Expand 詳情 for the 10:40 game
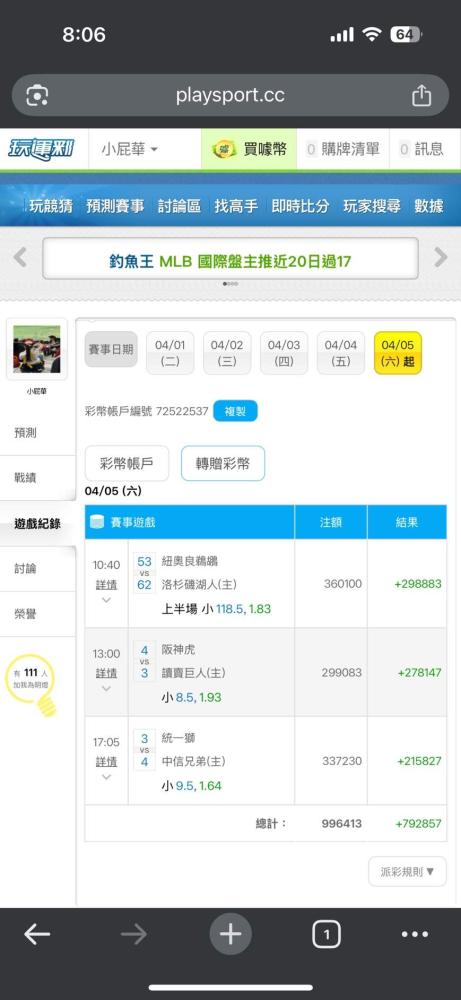The height and width of the screenshot is (1000, 461). 106,590
